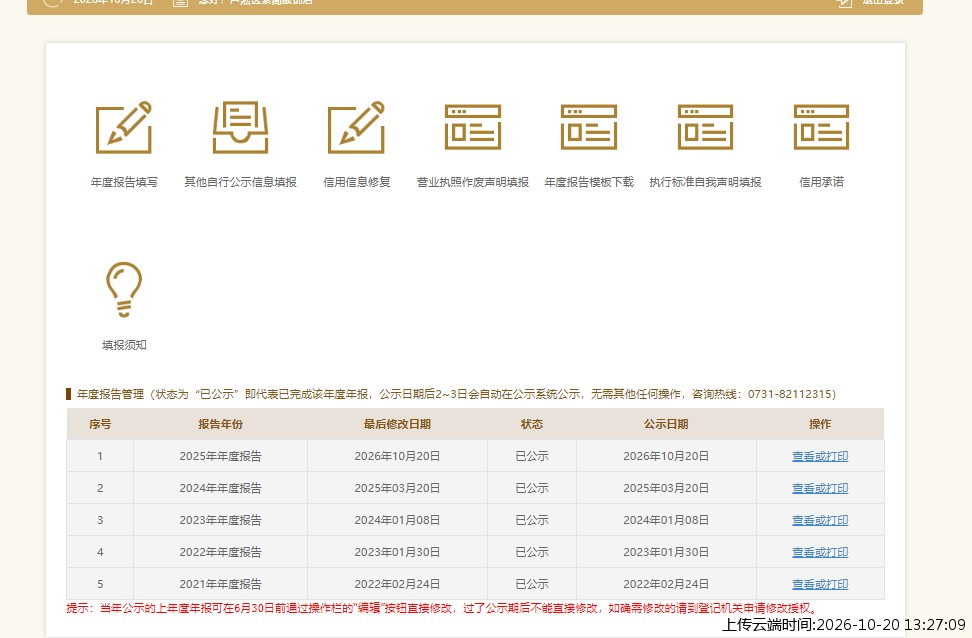Open the 年度报告填写 pencil icon
The image size is (972, 638).
pyautogui.click(x=124, y=127)
